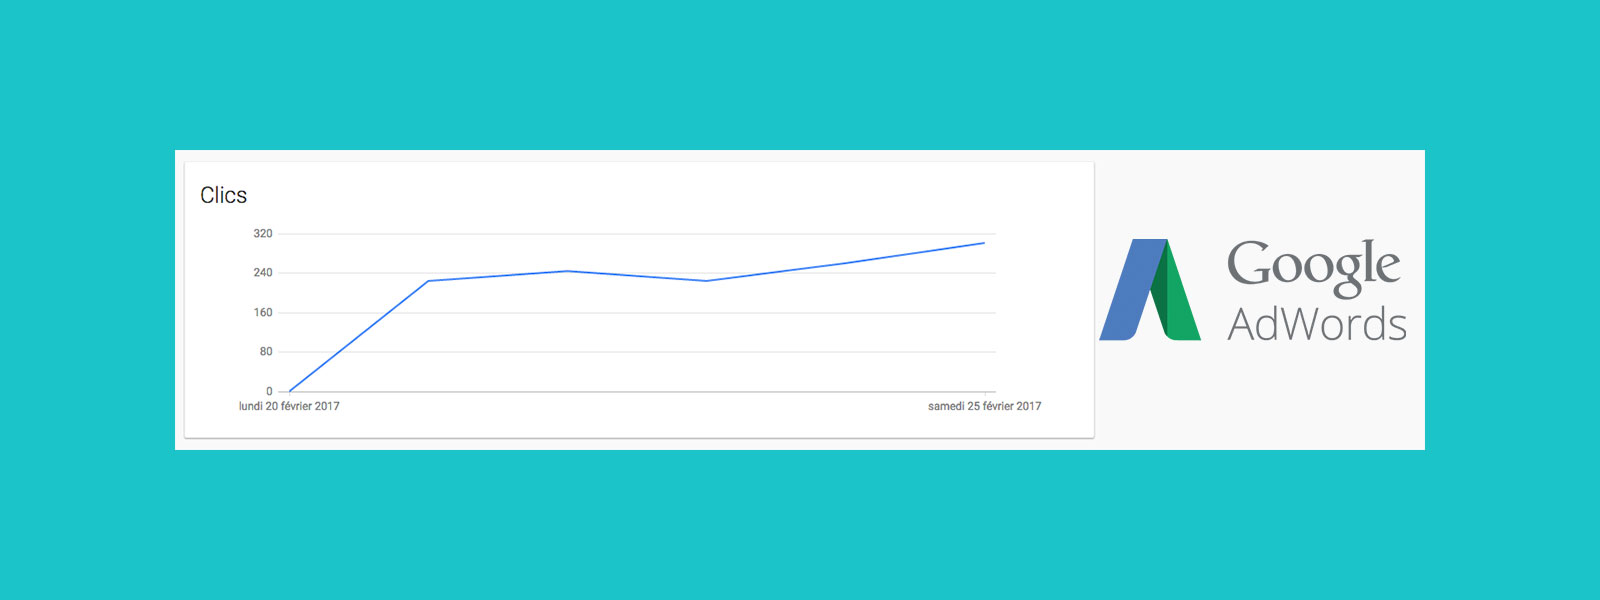Viewport: 1600px width, 600px height.
Task: Click 'lundi 20 février 2017' date label
Action: coord(289,406)
